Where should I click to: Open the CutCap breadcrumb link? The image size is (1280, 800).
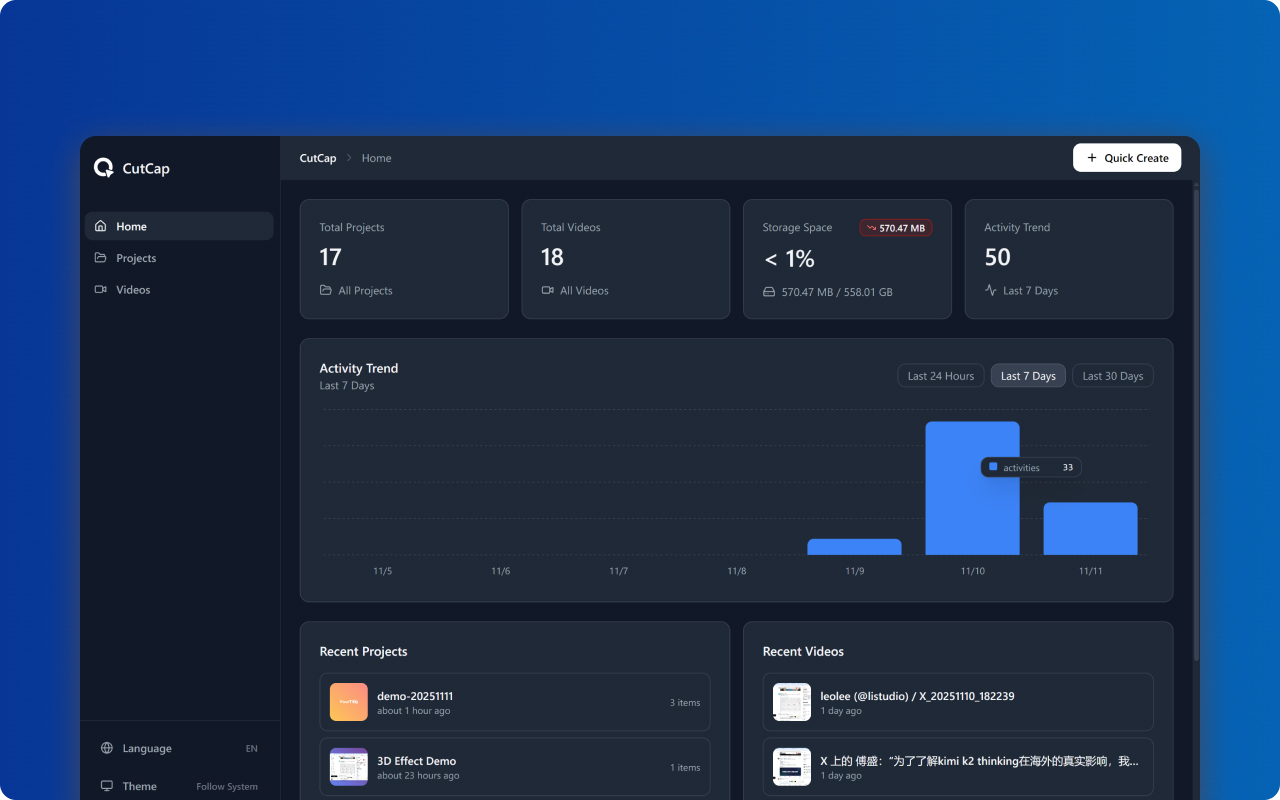pos(317,158)
